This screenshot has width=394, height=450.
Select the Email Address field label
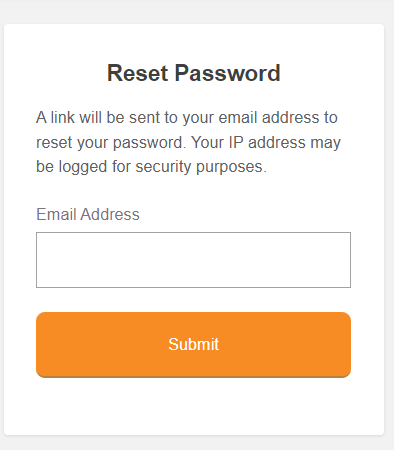(88, 214)
